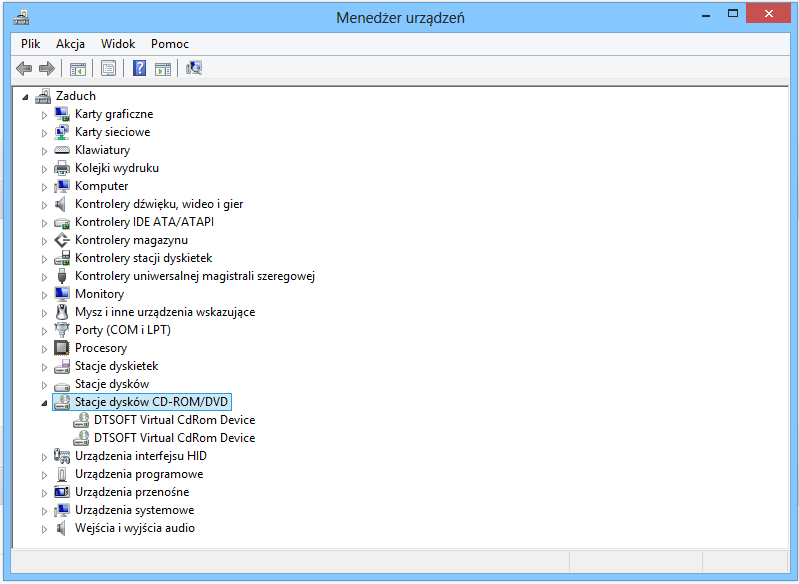Click the Wejścia i wyjścia audio icon

click(x=61, y=528)
